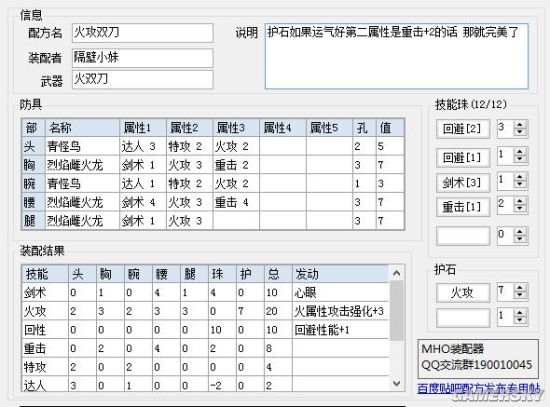Image resolution: width=550 pixels, height=407 pixels.
Task: Select the 达人 row in 装配结果
Action: (x=206, y=385)
